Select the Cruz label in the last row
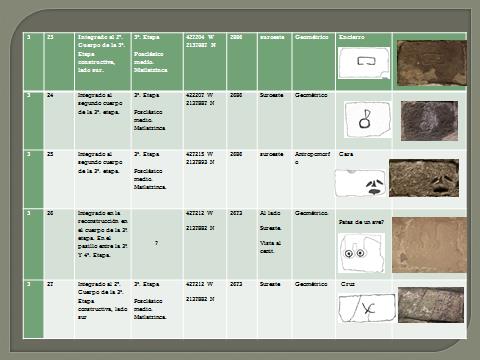This screenshot has width=480, height=360. (x=348, y=284)
